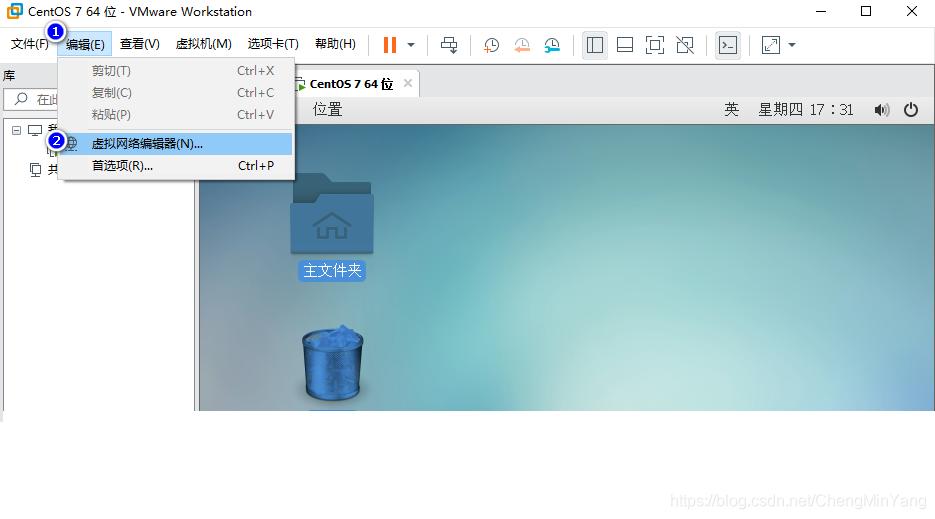935x519 pixels.
Task: Revert to previous snapshot icon
Action: click(x=522, y=45)
